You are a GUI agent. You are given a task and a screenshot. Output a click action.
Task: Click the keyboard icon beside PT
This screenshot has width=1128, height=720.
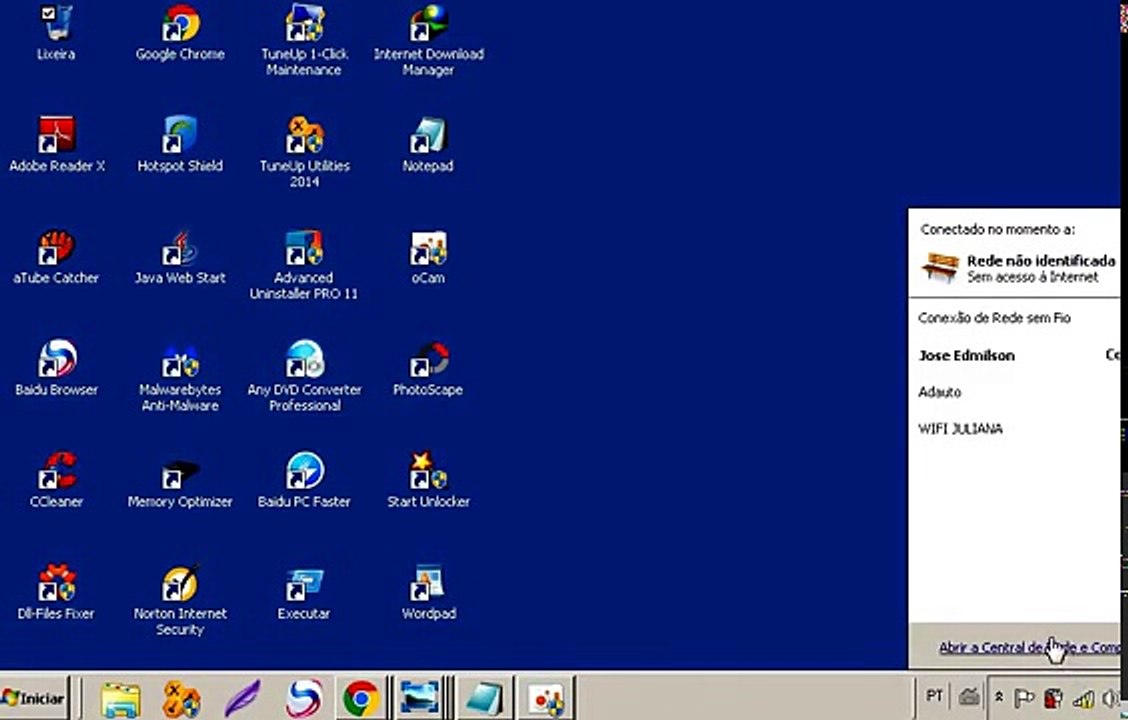pos(969,696)
